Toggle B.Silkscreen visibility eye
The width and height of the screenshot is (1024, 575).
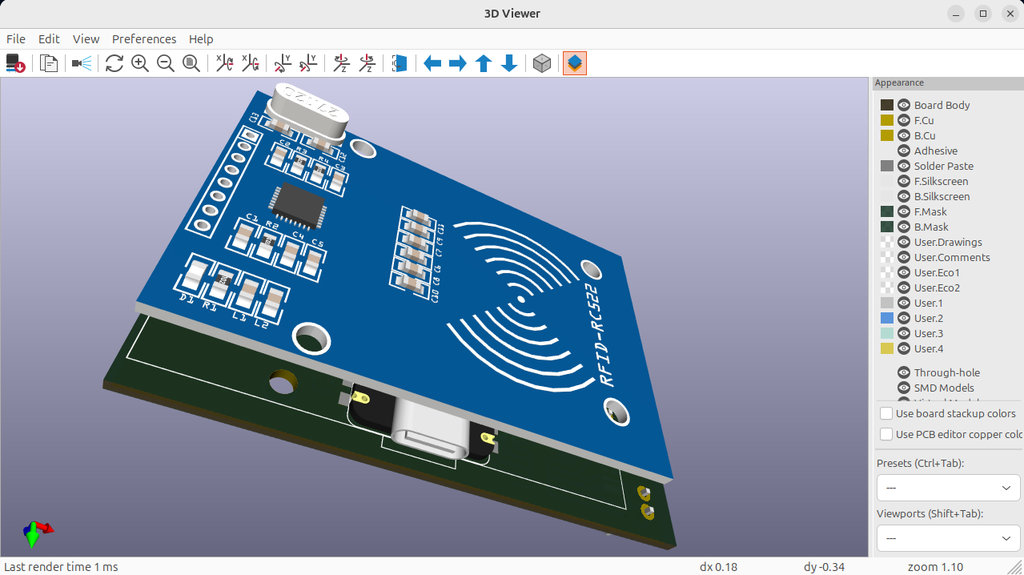pyautogui.click(x=904, y=197)
